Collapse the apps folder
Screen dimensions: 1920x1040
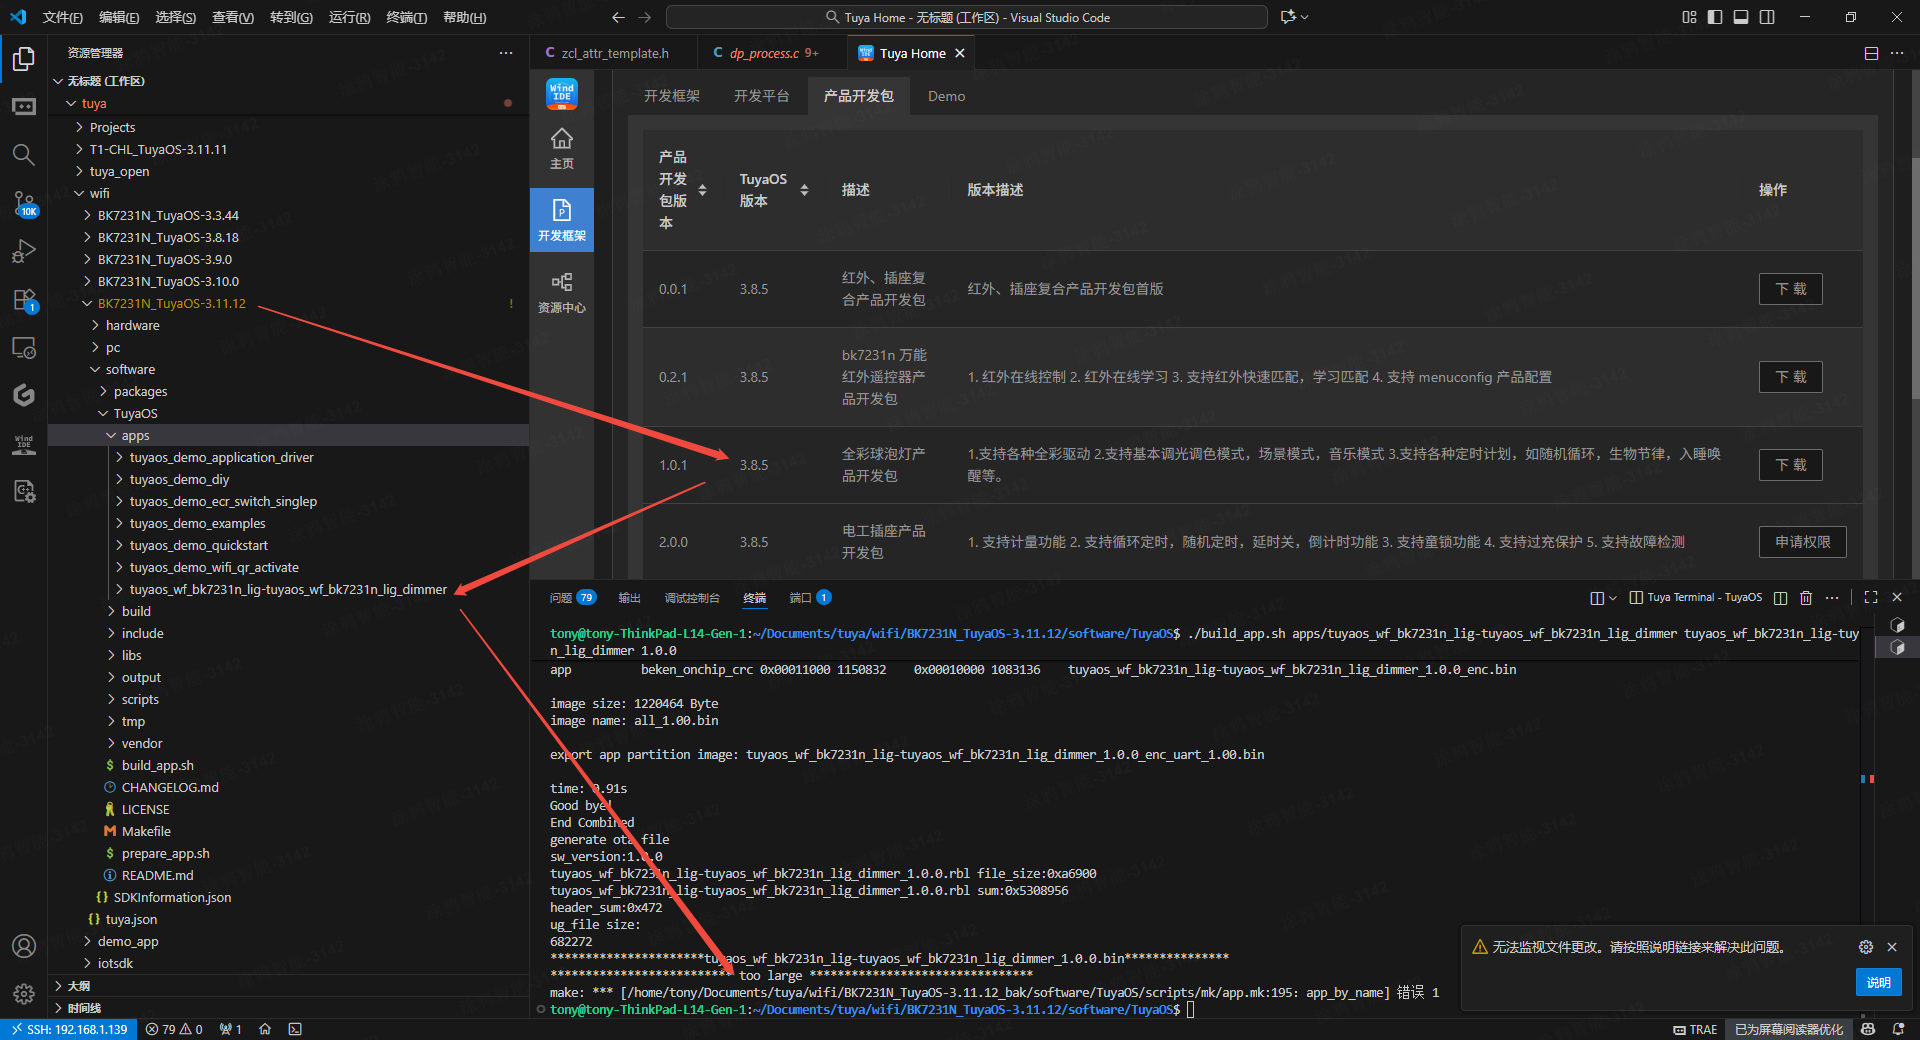tap(135, 435)
